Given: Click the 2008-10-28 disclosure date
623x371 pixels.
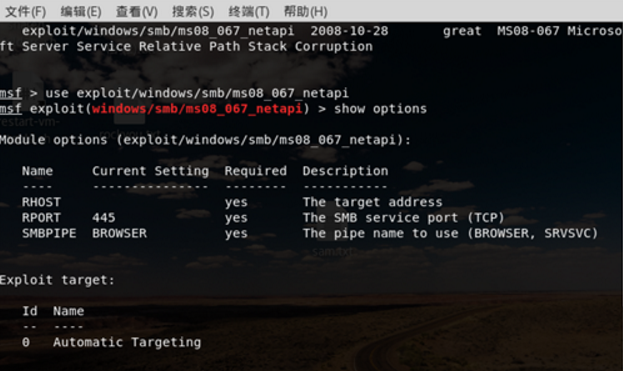Looking at the screenshot, I should tap(349, 31).
